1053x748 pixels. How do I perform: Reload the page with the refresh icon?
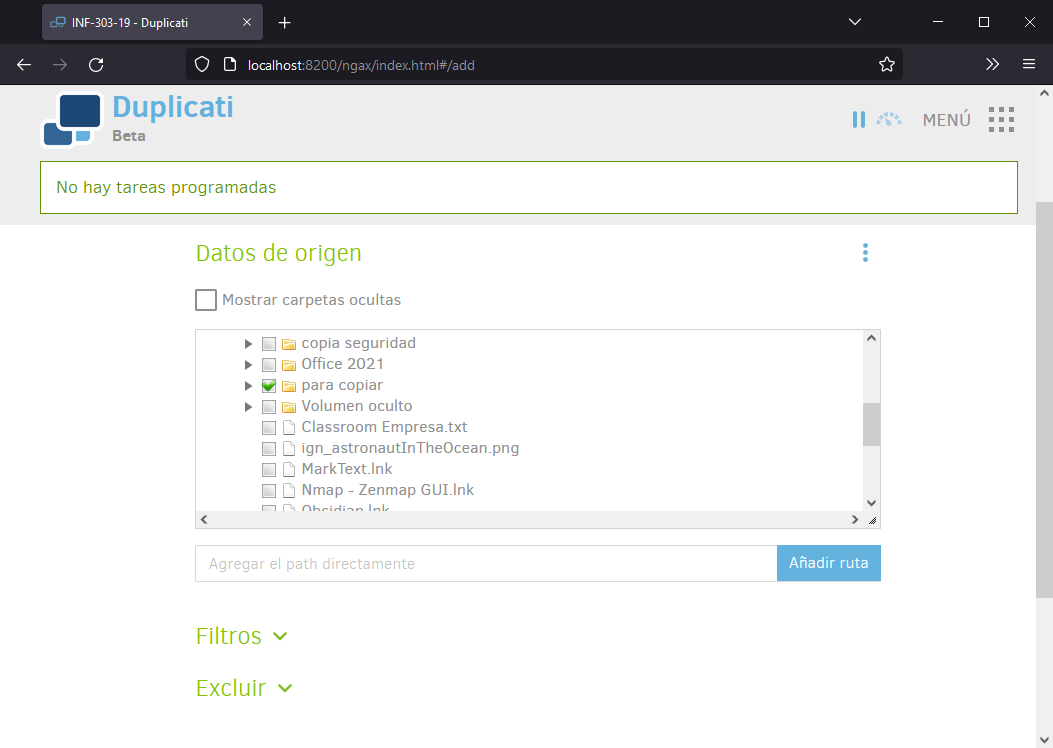point(96,64)
